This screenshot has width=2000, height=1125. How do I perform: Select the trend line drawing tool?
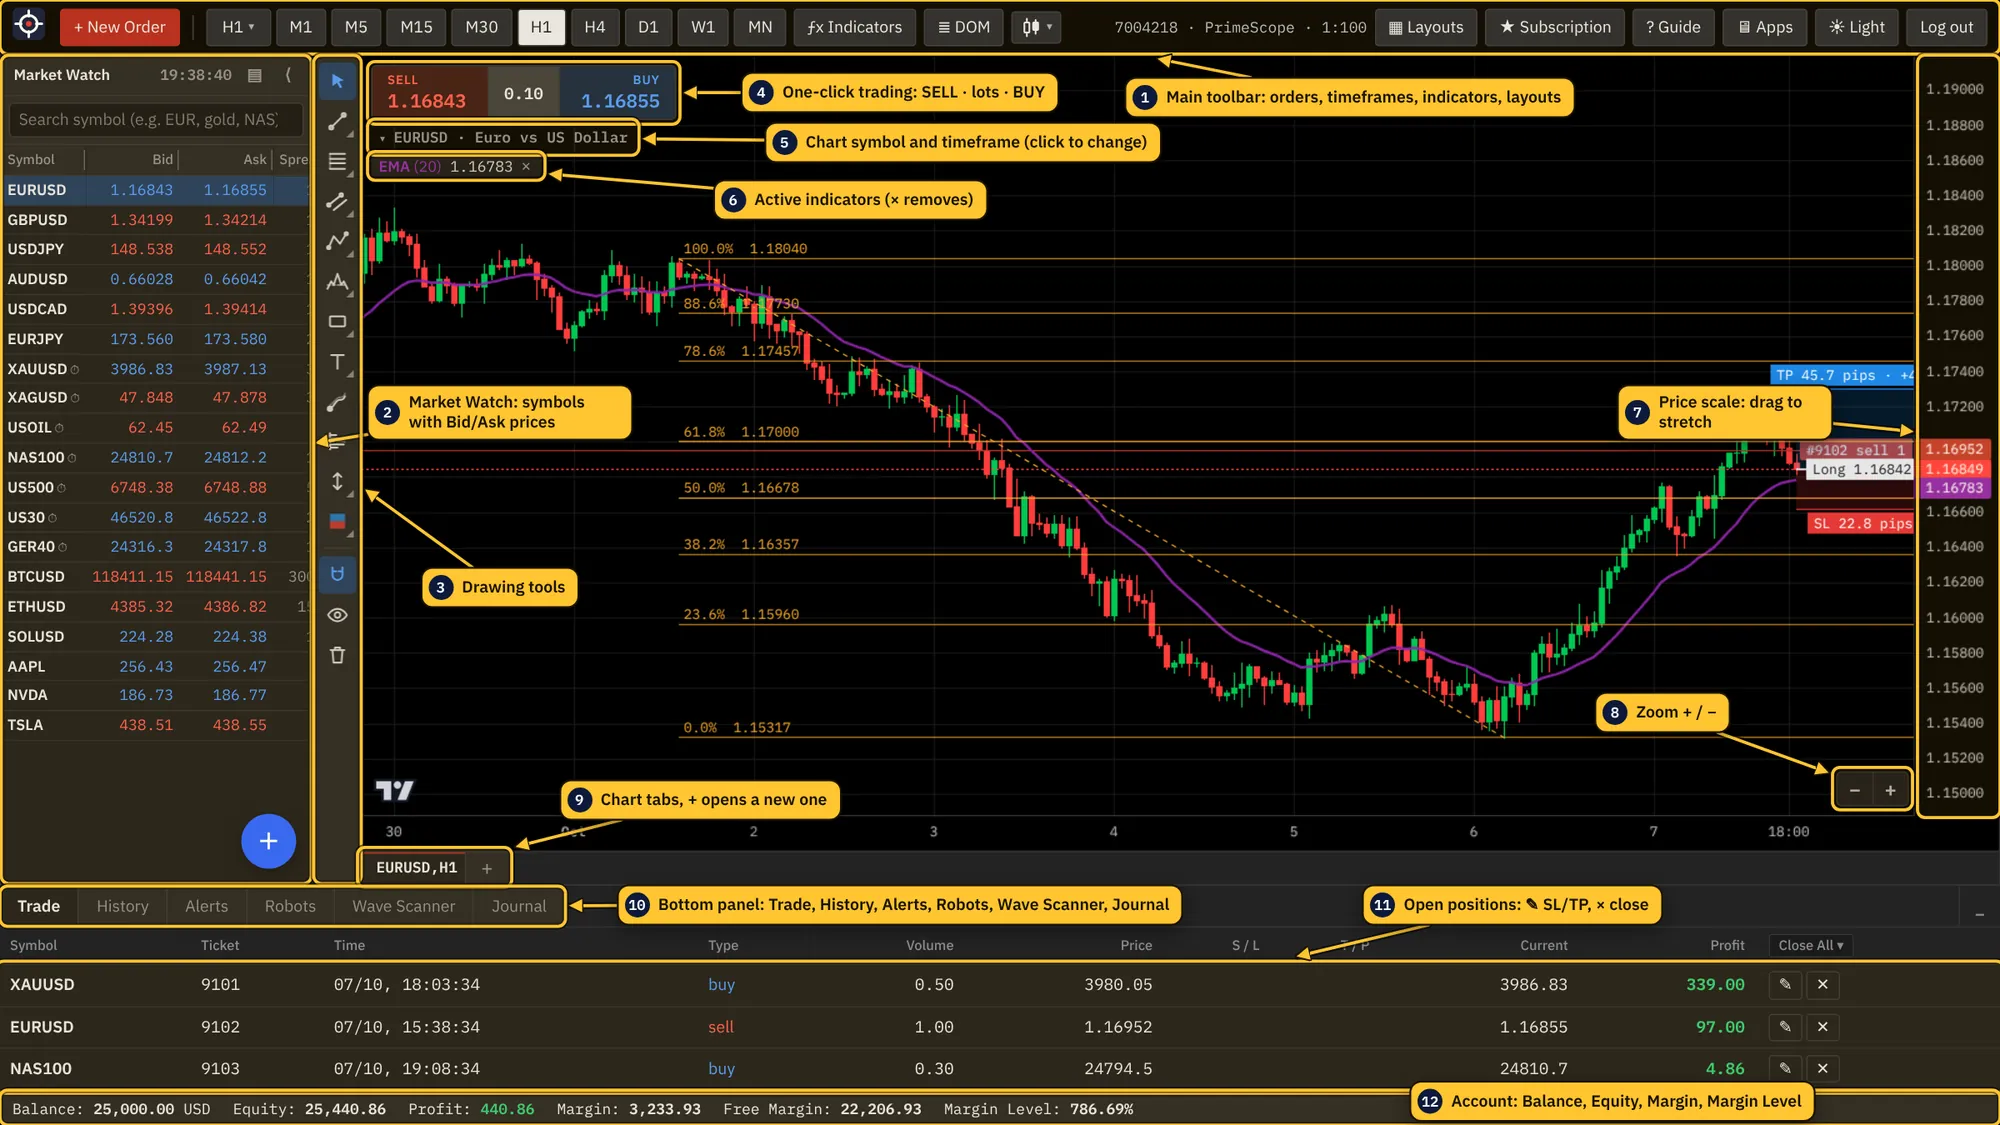[337, 121]
